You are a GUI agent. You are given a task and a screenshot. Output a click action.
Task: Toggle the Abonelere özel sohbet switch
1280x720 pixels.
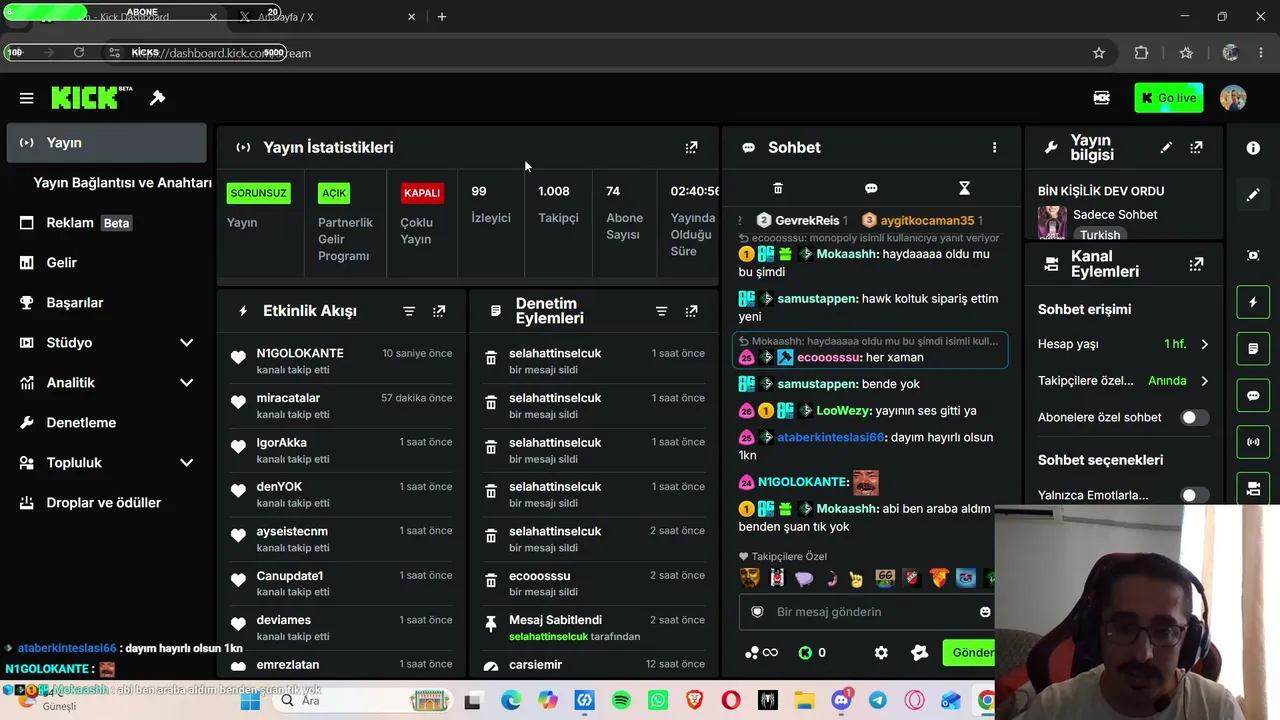click(1194, 417)
